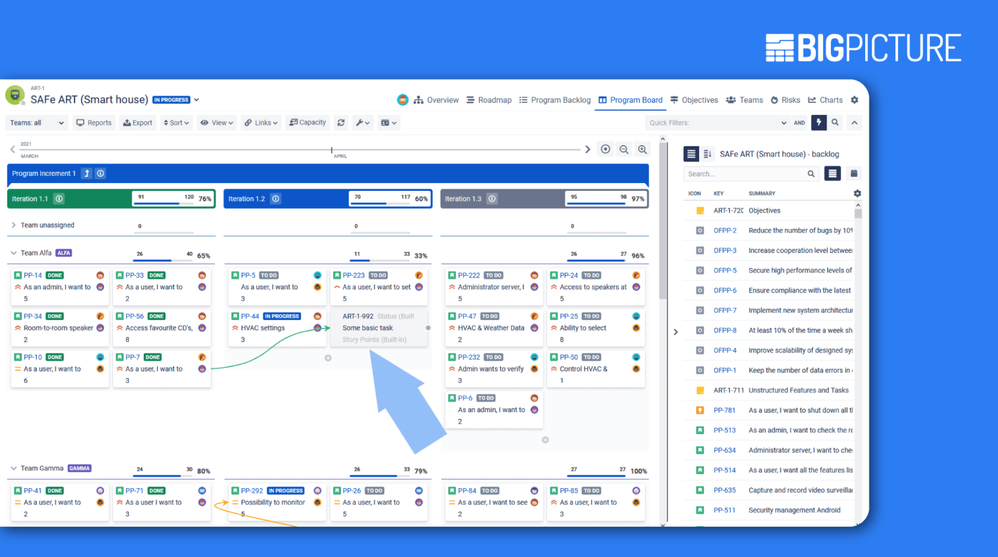Click Iteration 1.2 capacity progress bar
This screenshot has width=998, height=557.
(381, 199)
